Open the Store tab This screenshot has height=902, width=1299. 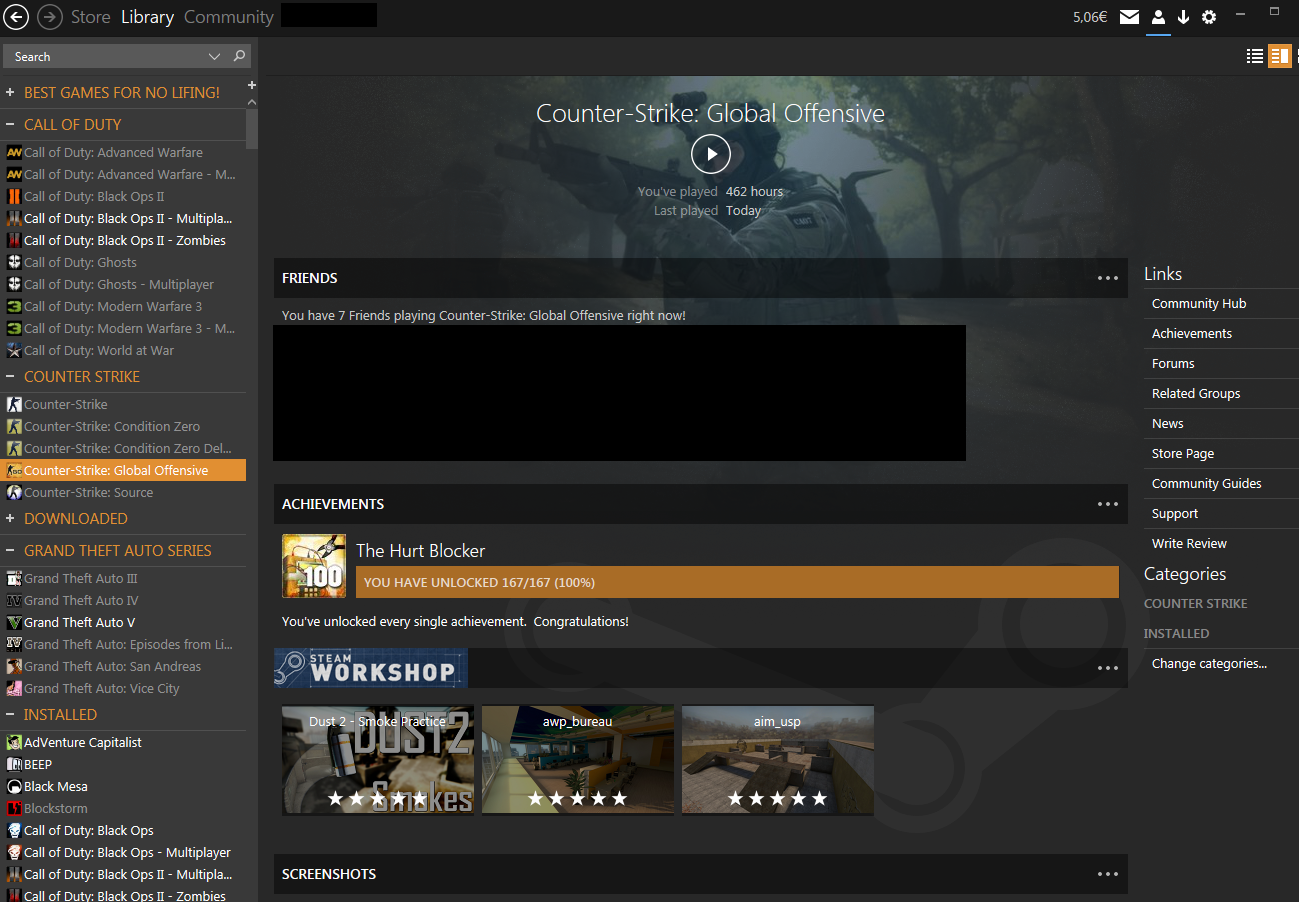(91, 17)
